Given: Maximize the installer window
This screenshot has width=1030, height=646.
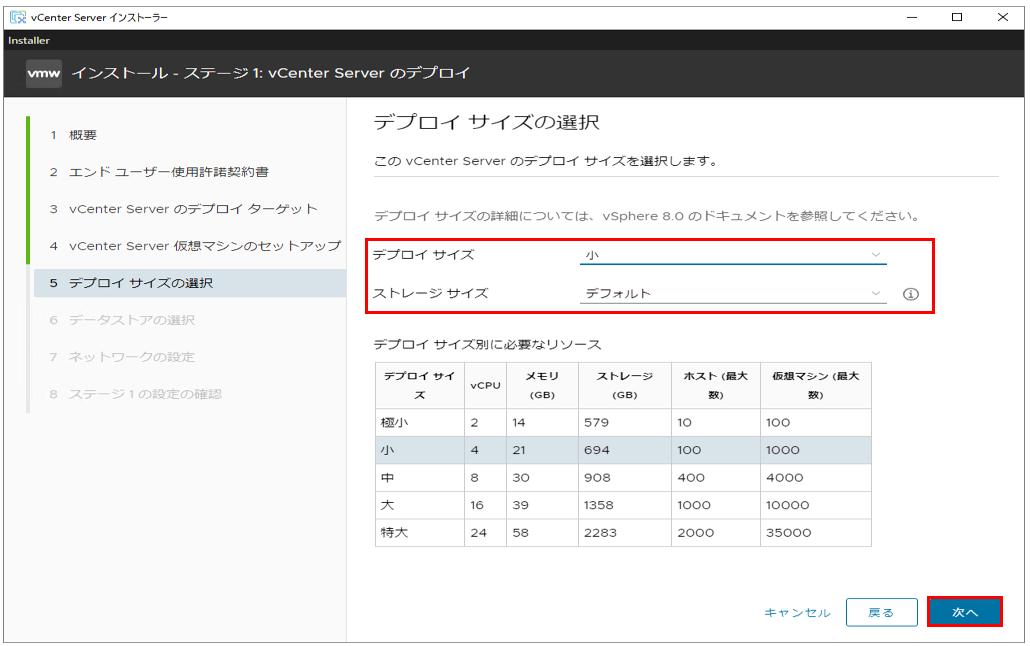Looking at the screenshot, I should (x=957, y=17).
